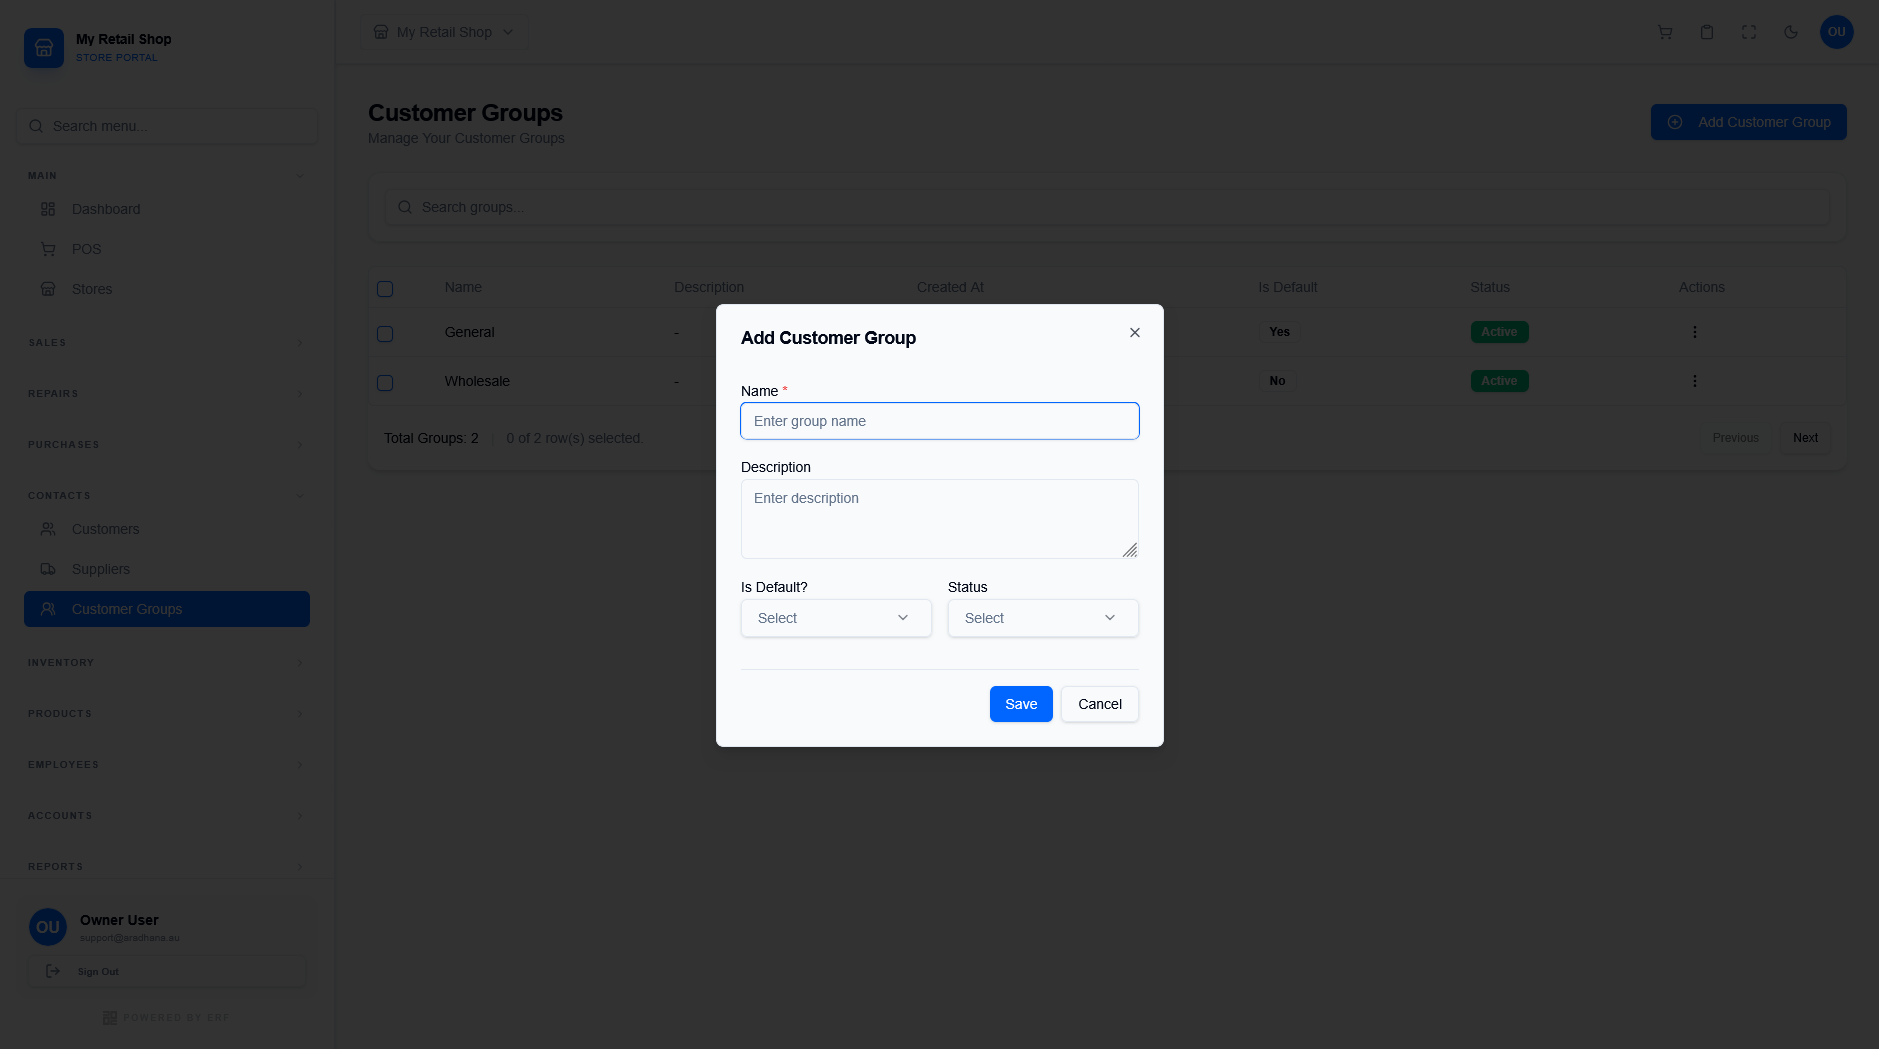The image size is (1879, 1049).
Task: Check the Wholesale row checkbox
Action: click(385, 383)
